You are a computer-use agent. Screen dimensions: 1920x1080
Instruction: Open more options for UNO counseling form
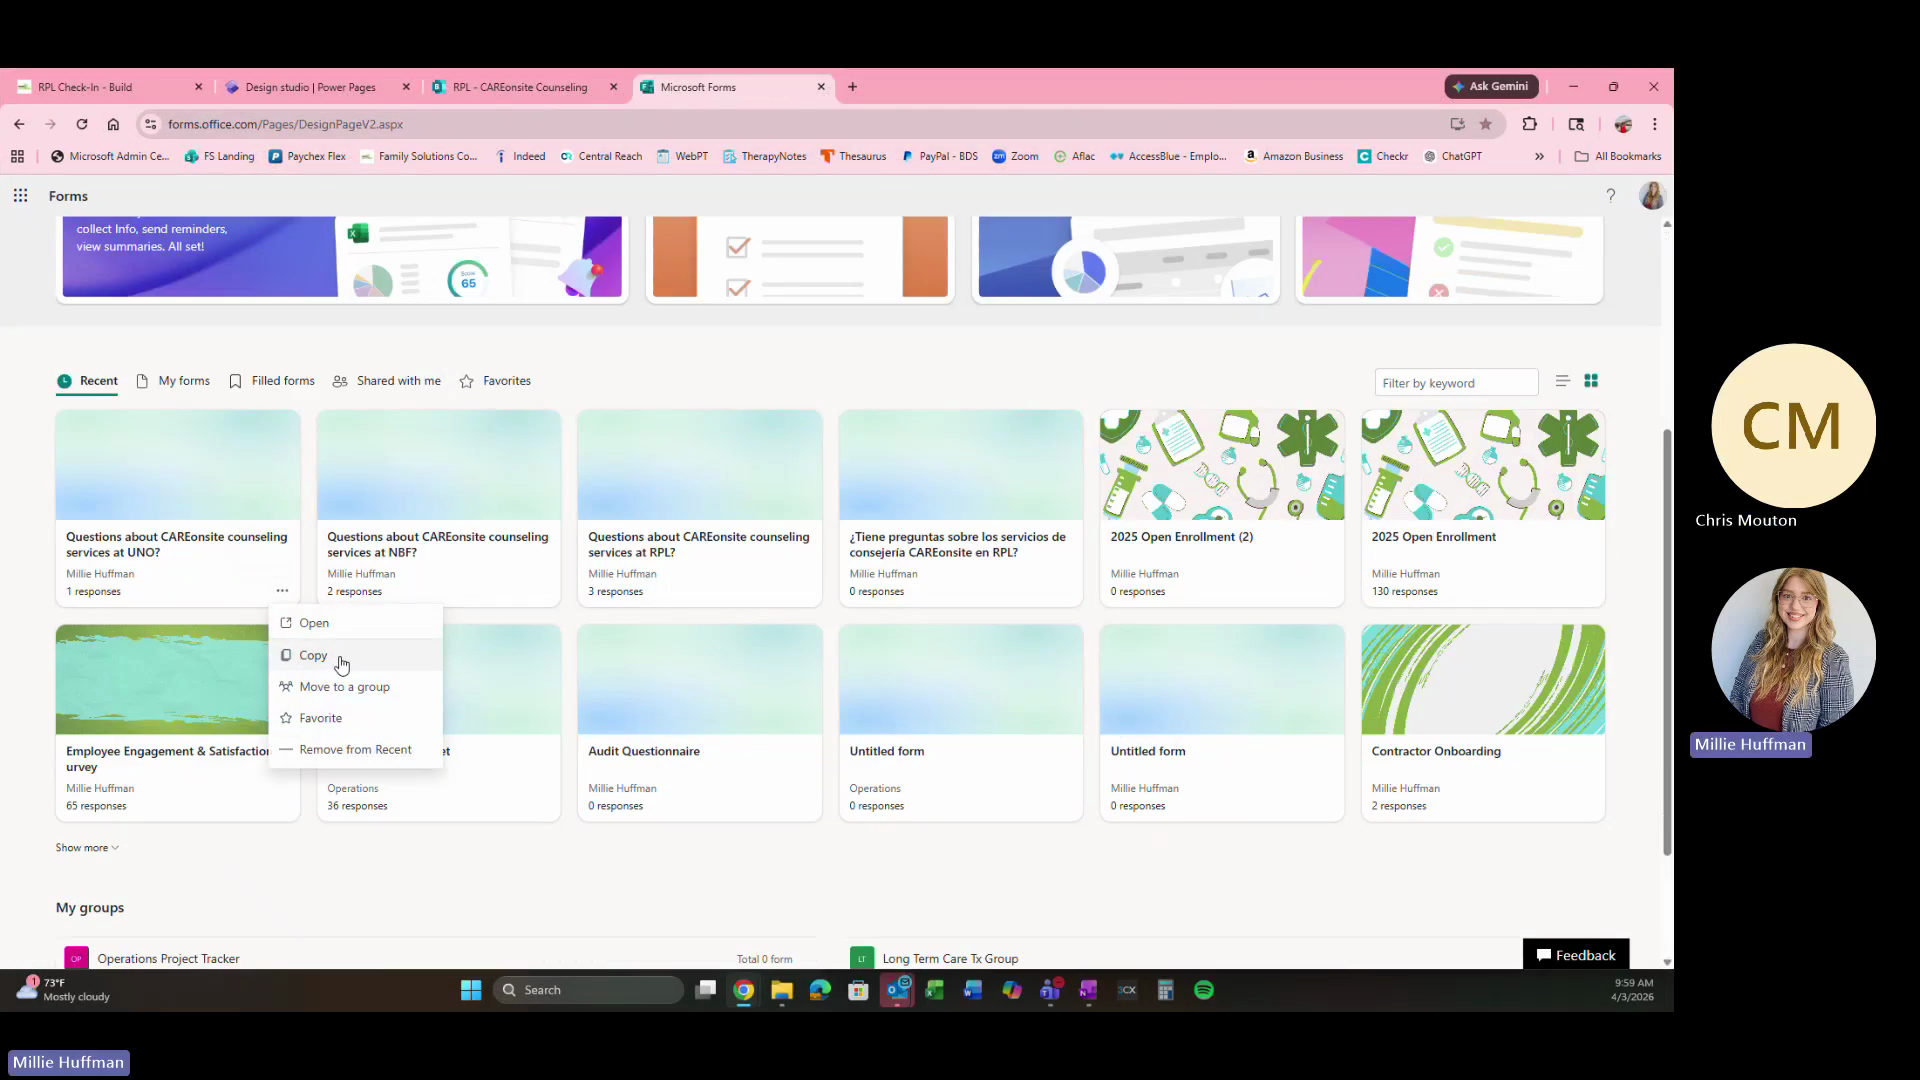point(282,591)
